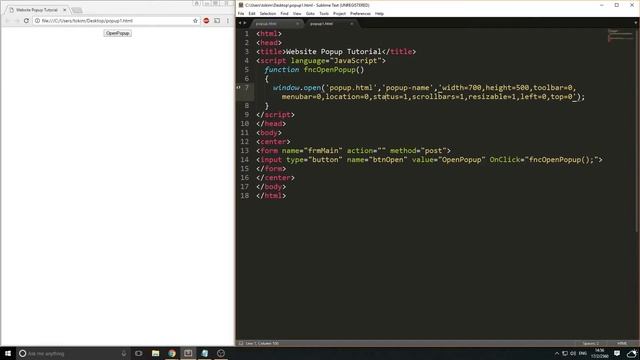Image resolution: width=640 pixels, height=360 pixels.
Task: Click 'fncOpenPopup' function name on line 5
Action: (329, 70)
